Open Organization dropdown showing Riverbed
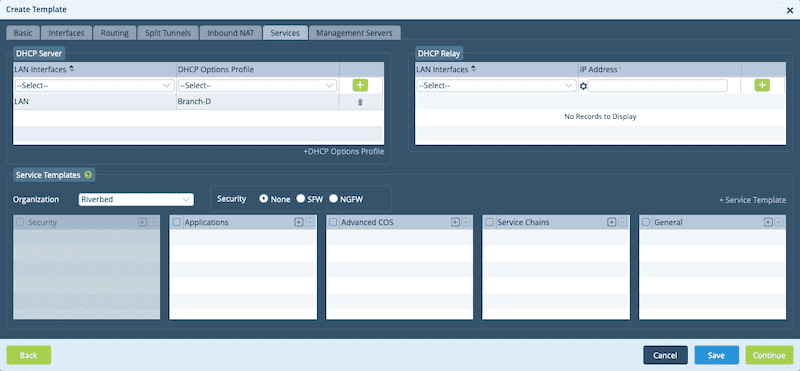This screenshot has height=371, width=800. click(x=136, y=200)
